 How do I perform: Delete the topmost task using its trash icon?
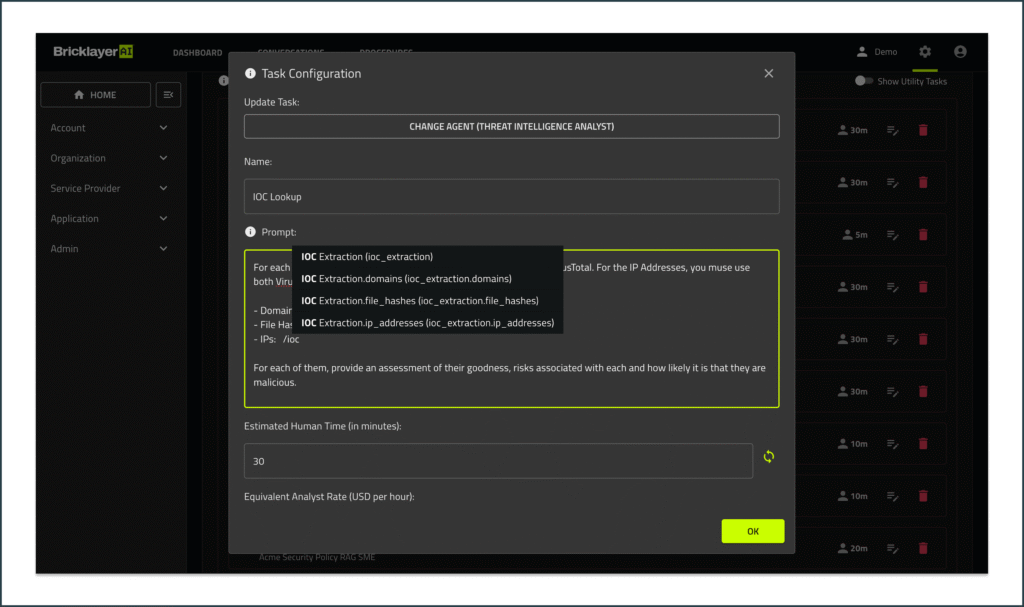click(x=921, y=130)
